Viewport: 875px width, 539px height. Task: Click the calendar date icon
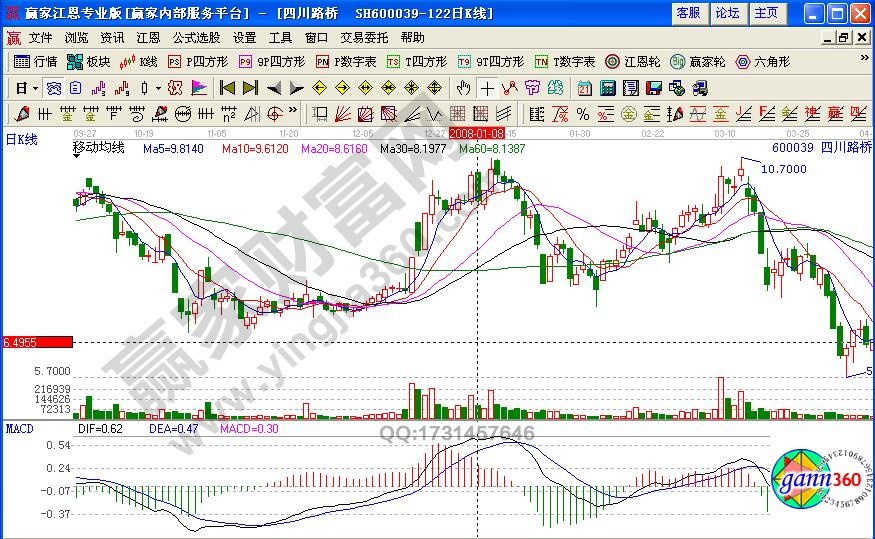click(585, 87)
